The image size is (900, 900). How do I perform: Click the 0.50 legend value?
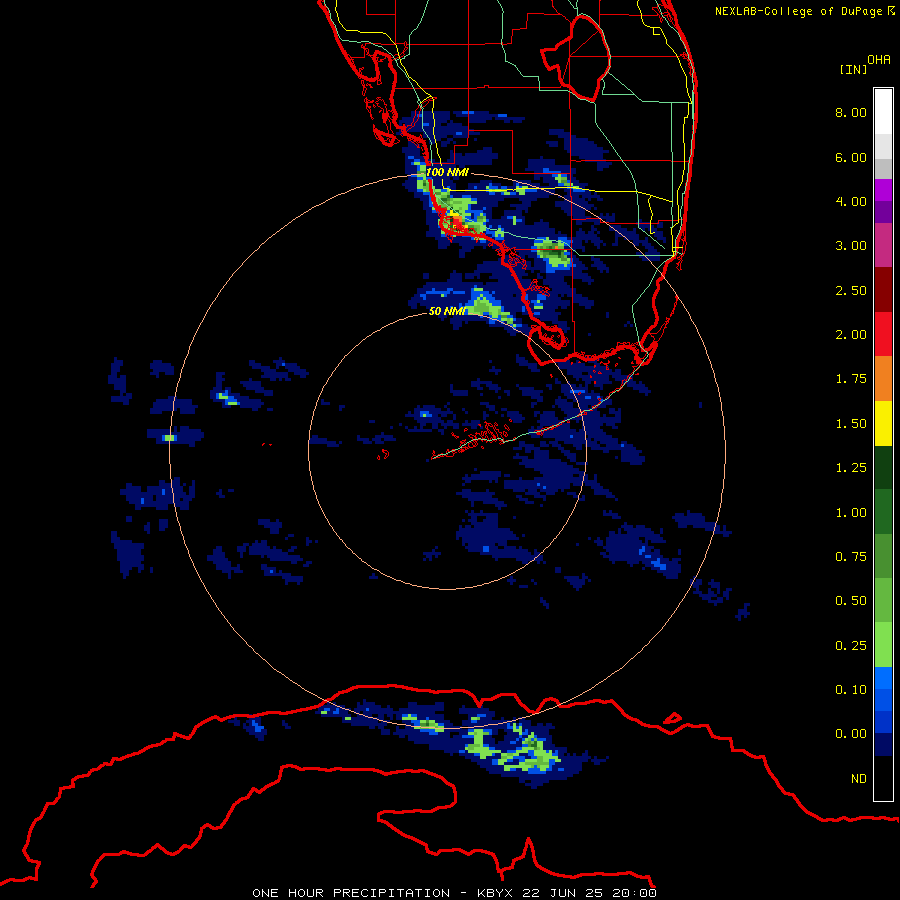click(851, 601)
